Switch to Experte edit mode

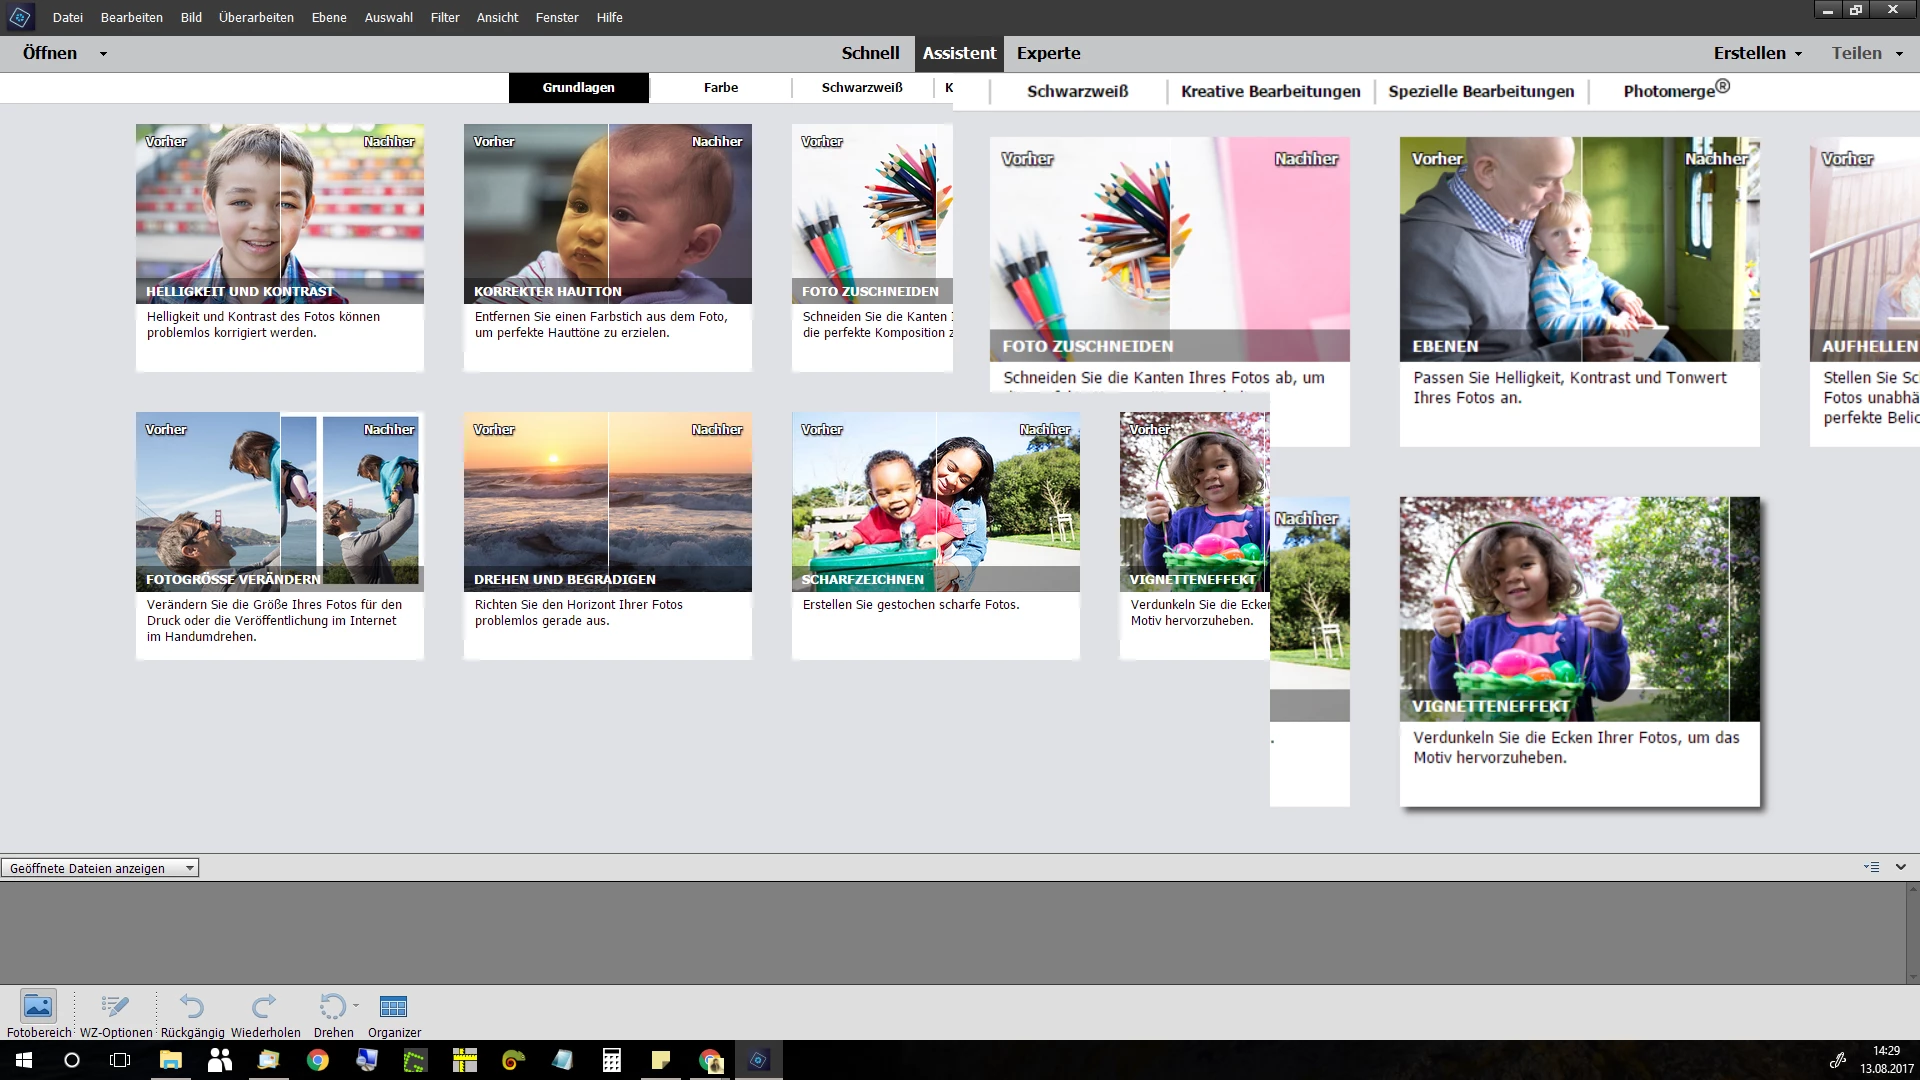click(1048, 53)
